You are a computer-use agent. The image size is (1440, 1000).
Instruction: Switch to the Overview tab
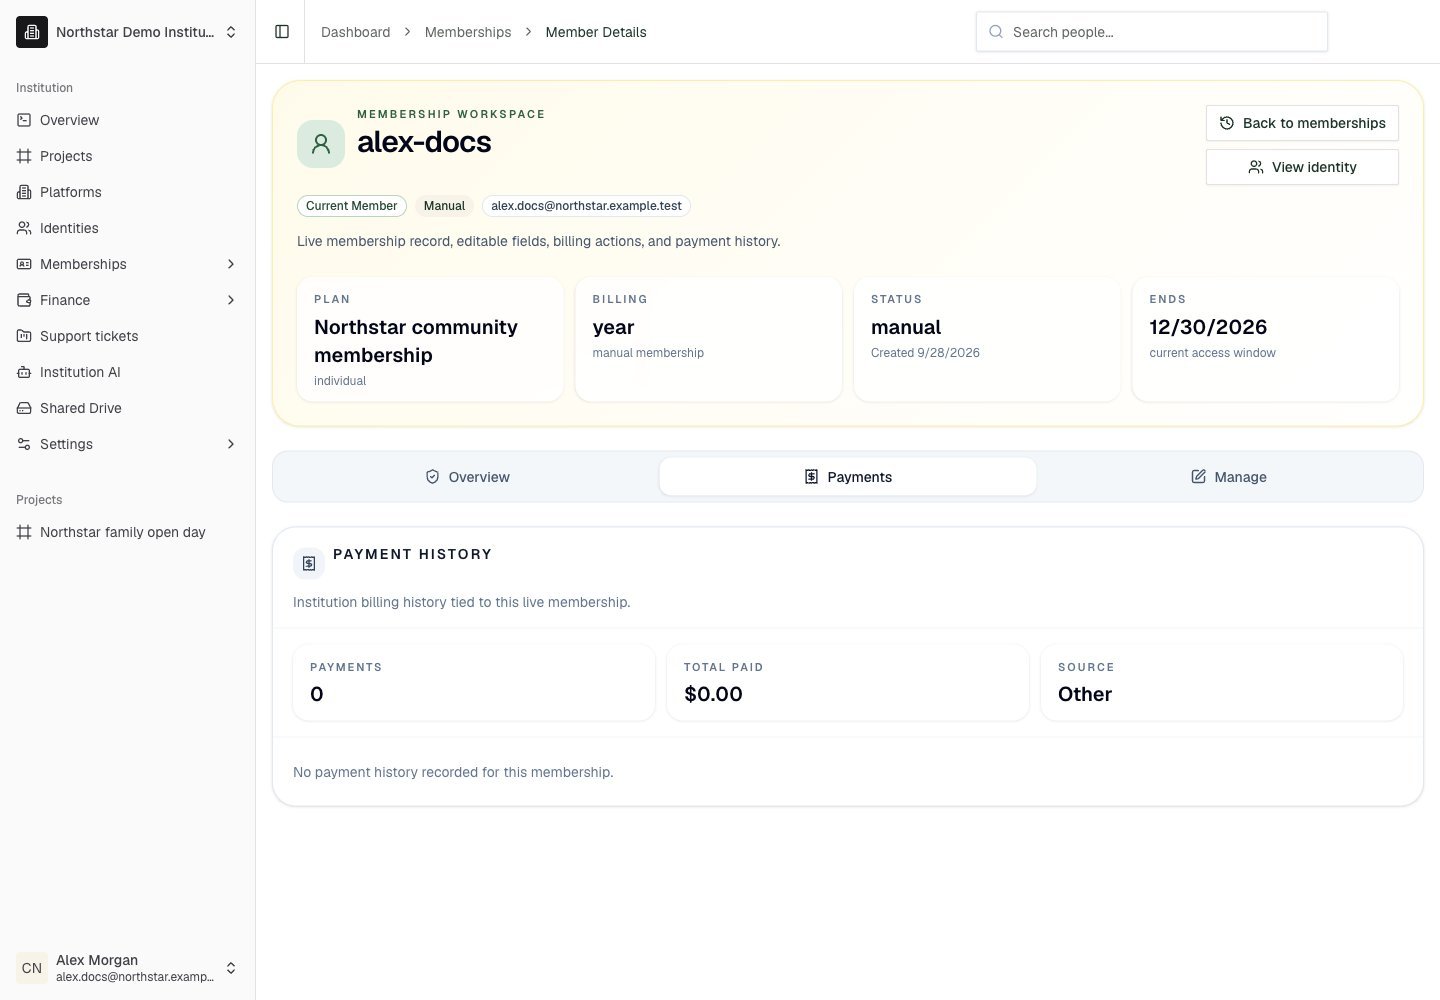[468, 477]
